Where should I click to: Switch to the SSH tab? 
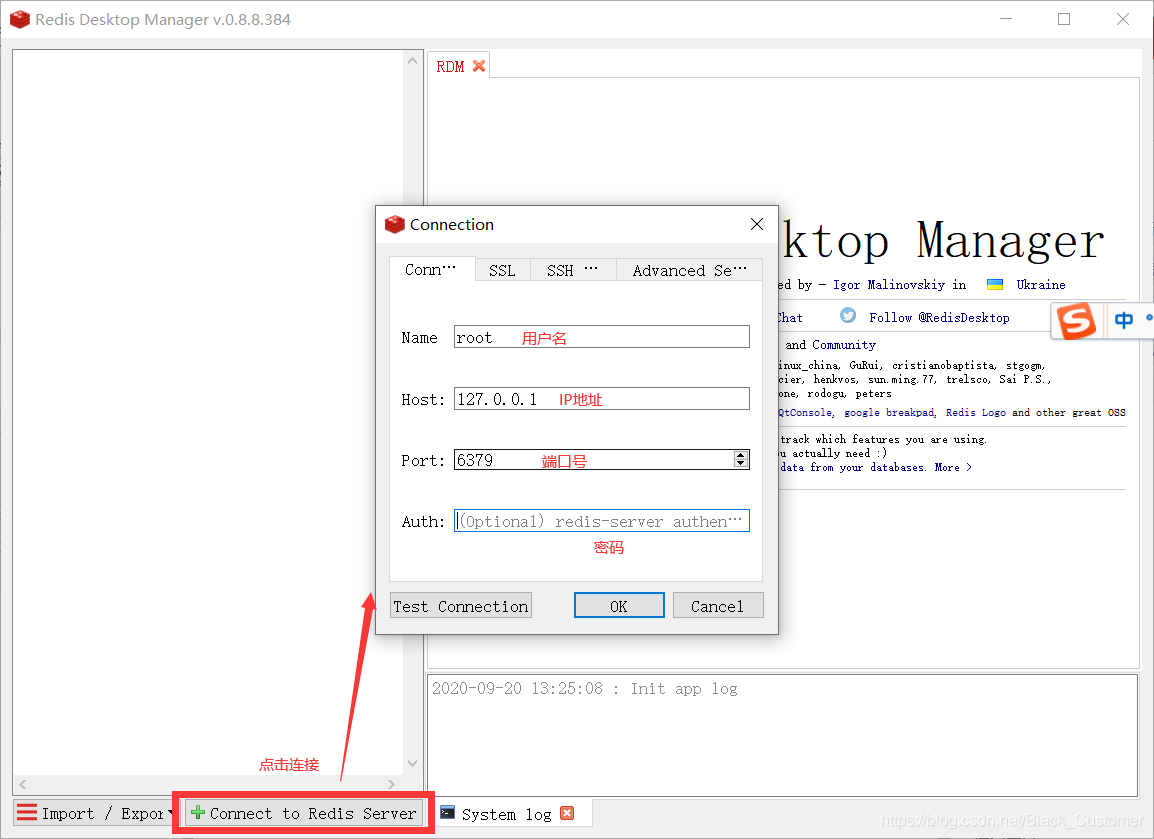(572, 270)
